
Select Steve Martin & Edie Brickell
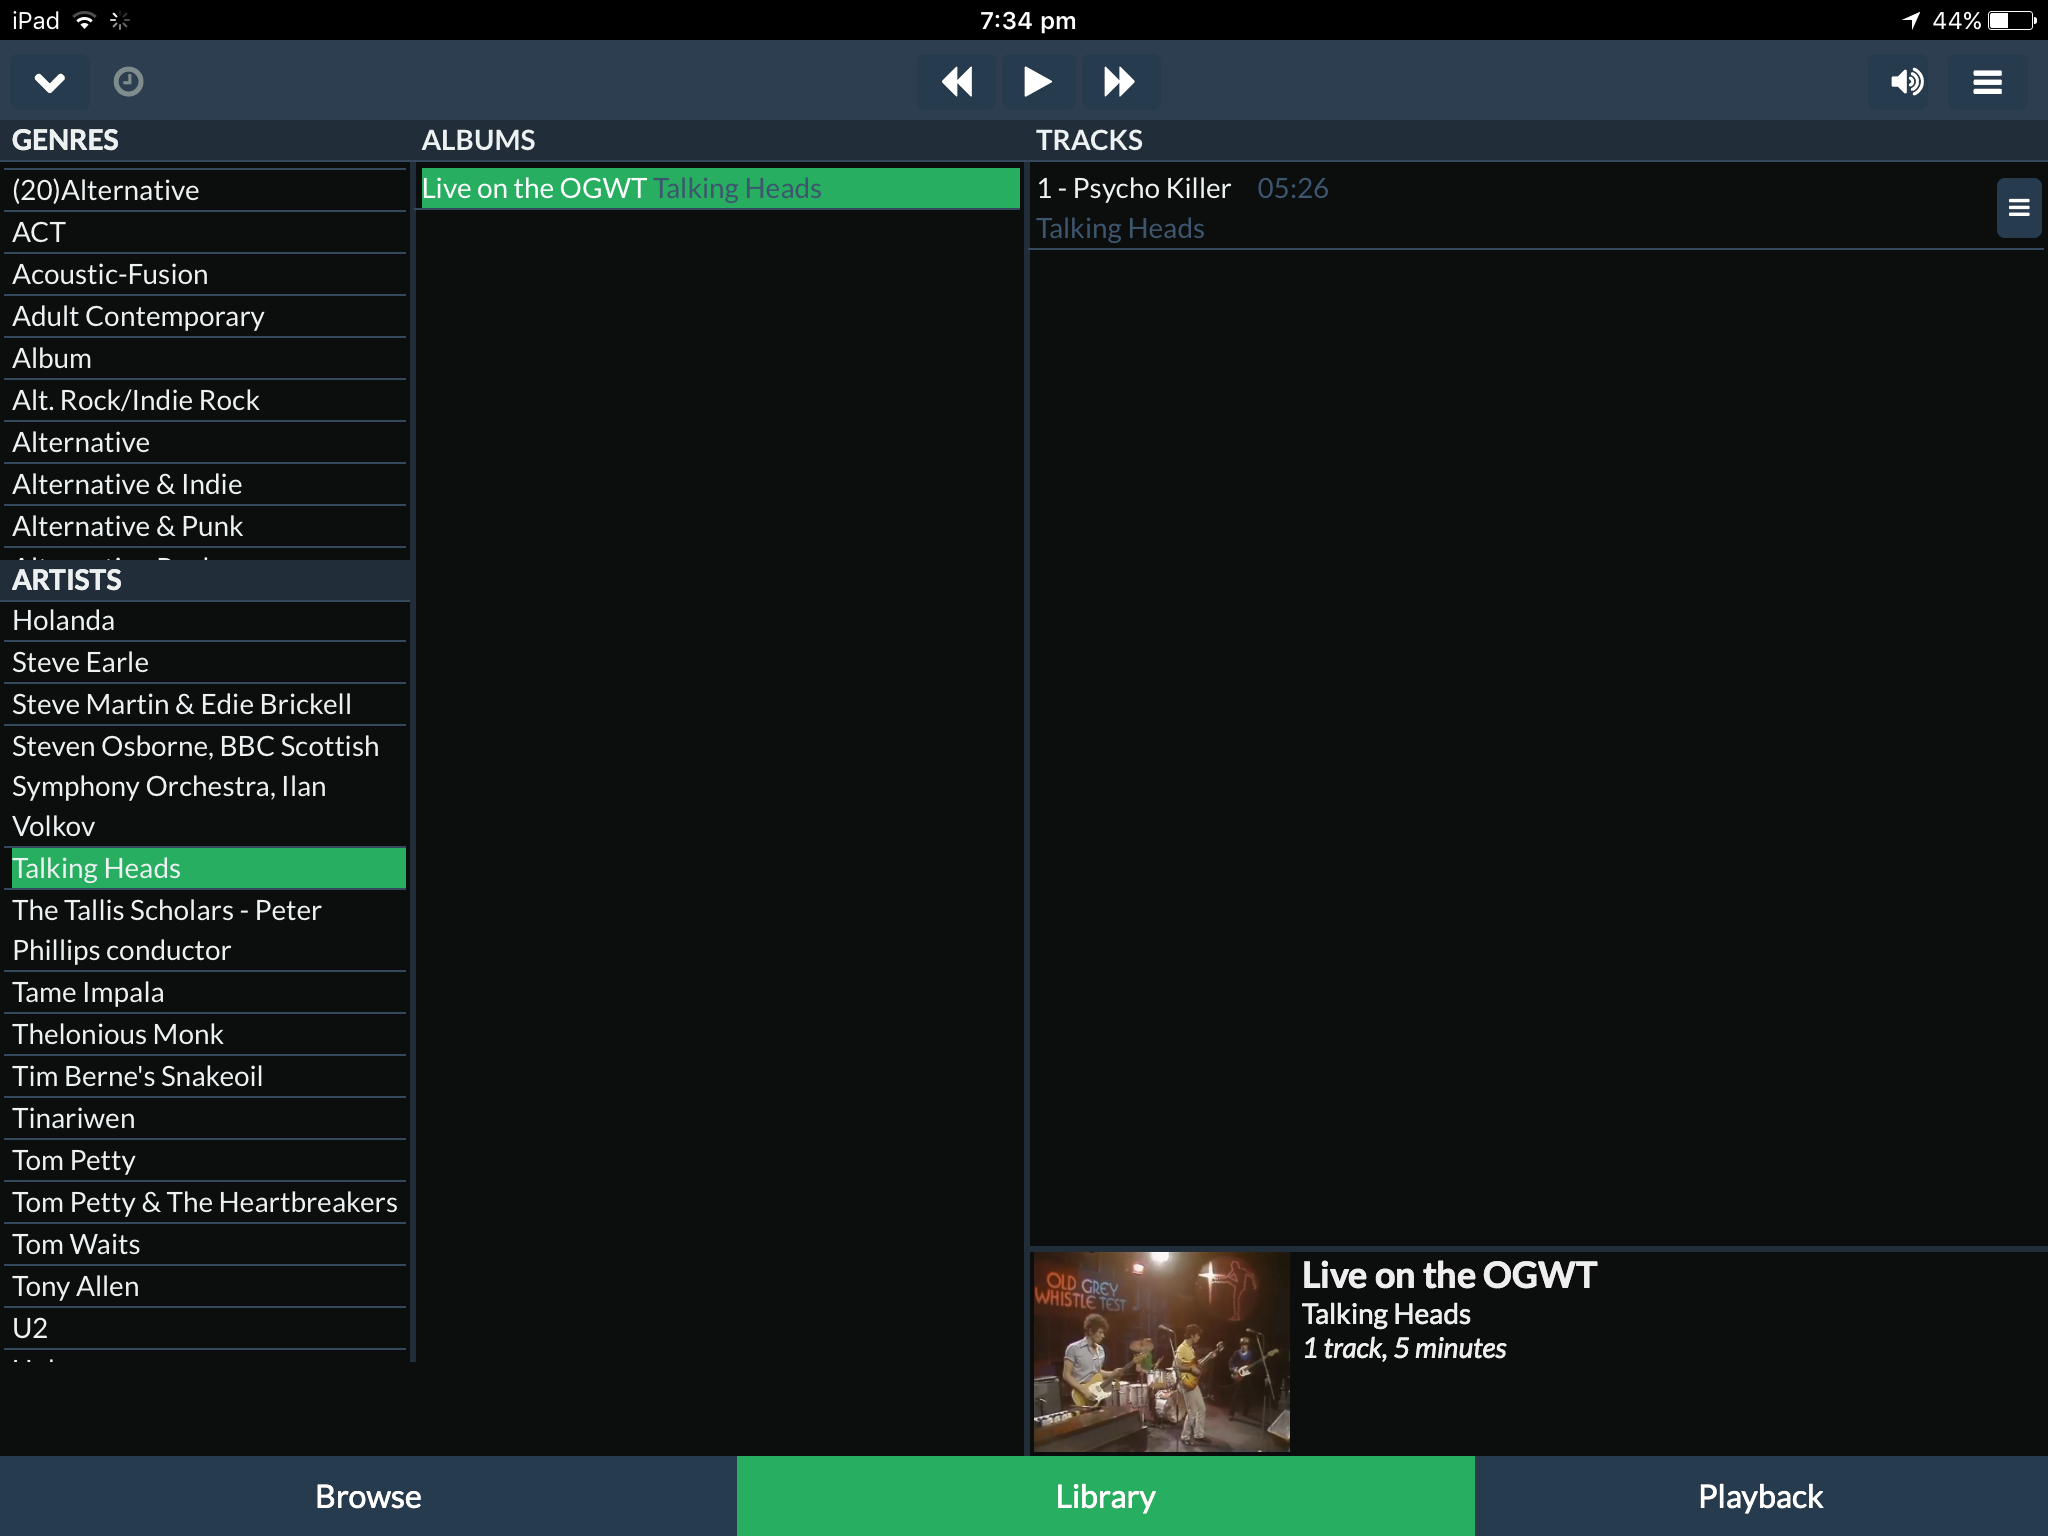tap(207, 704)
